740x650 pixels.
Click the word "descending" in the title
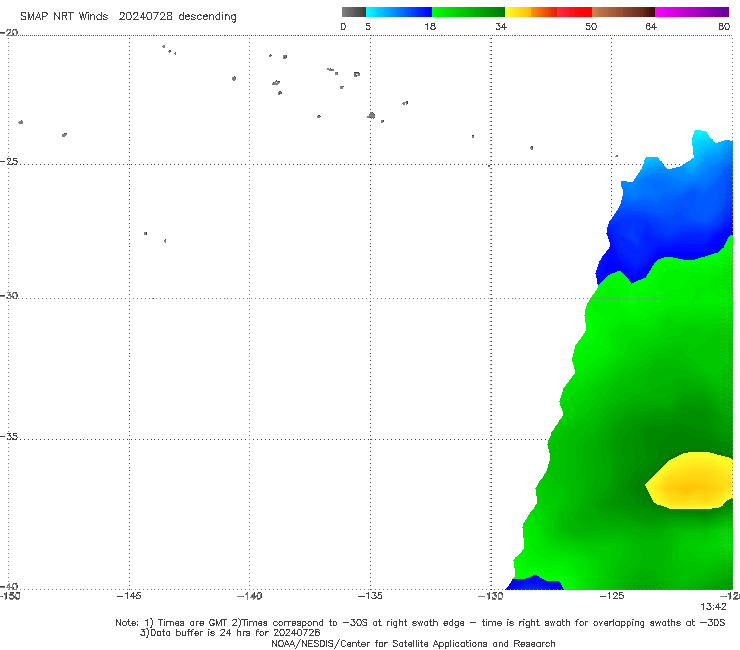(x=207, y=17)
